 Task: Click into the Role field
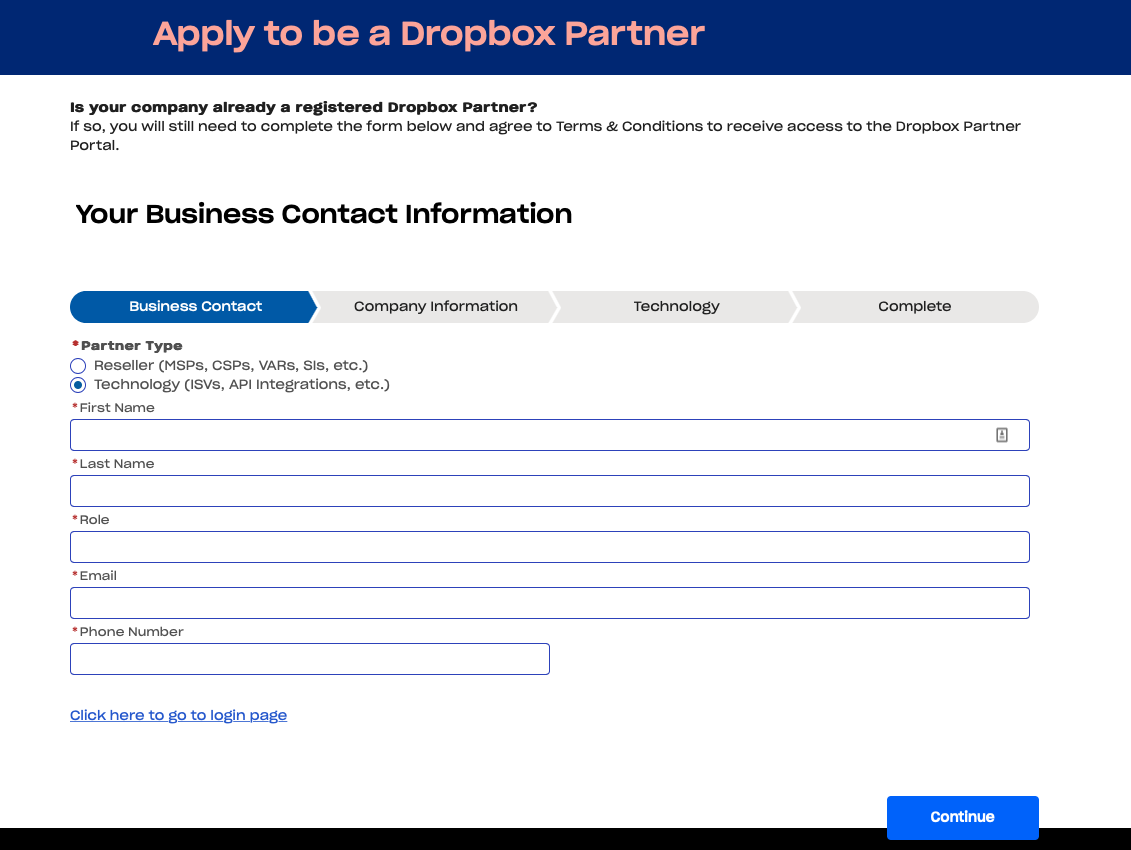click(550, 547)
